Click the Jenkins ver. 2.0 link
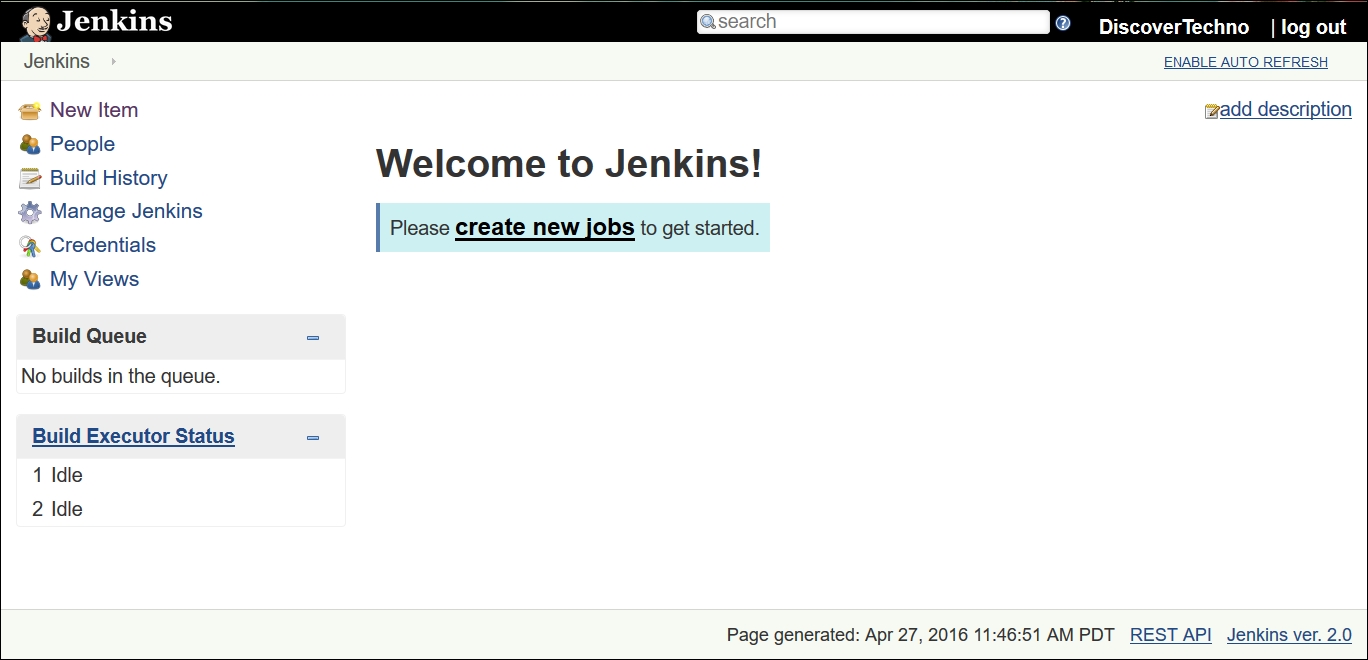This screenshot has width=1368, height=660. tap(1289, 635)
